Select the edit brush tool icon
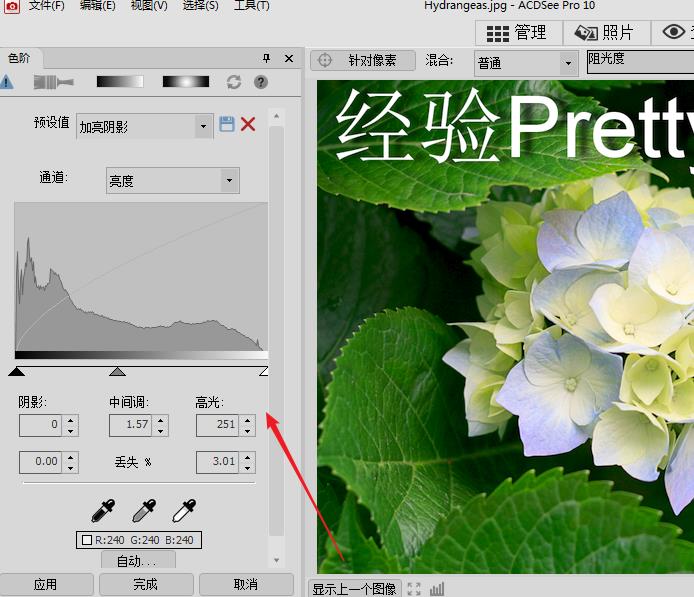The image size is (694, 597). [x=53, y=82]
